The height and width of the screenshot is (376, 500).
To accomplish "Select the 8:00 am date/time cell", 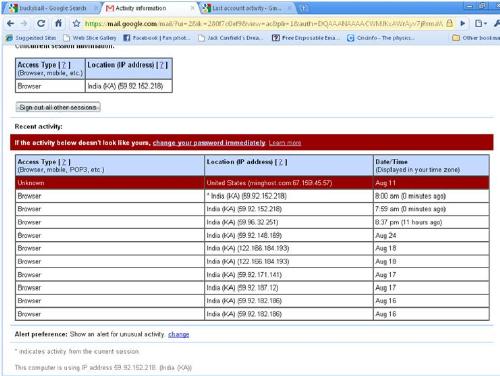I will click(x=431, y=196).
